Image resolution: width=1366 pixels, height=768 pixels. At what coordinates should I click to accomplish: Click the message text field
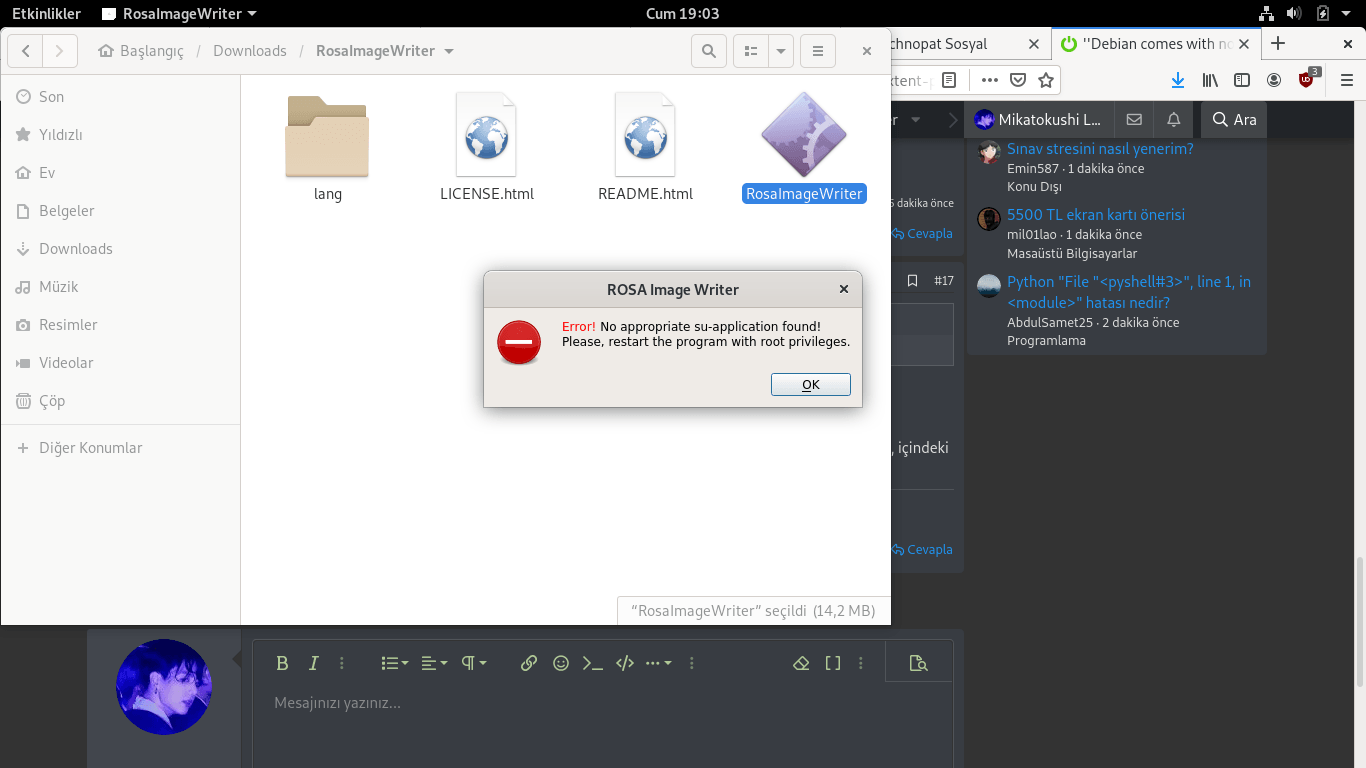603,725
